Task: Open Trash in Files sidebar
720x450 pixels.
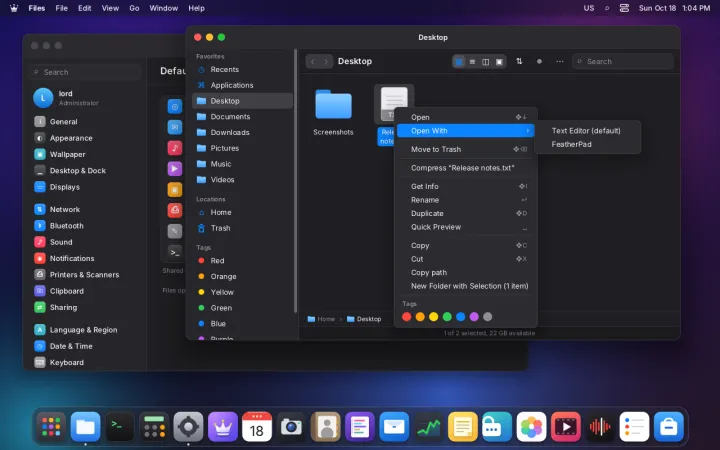Action: click(x=242, y=228)
